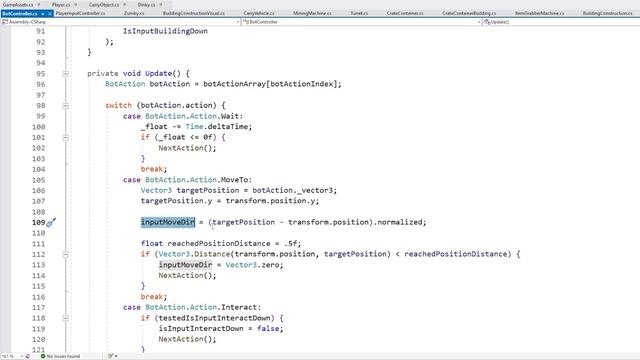Click testedIsInputInteractDown on line 118
This screenshot has height=360, width=640.
(x=214, y=318)
